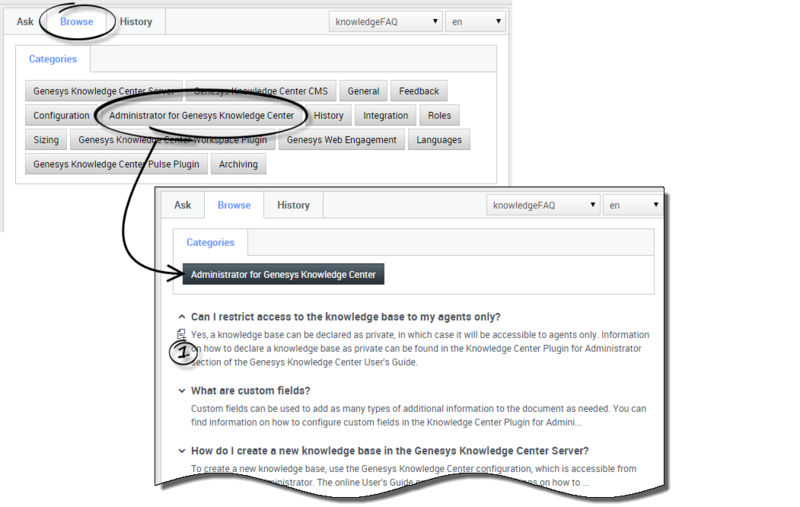Viewport: 800px width, 507px height.
Task: Click the answer text starting 'Custom fields can be used'
Action: (418, 415)
